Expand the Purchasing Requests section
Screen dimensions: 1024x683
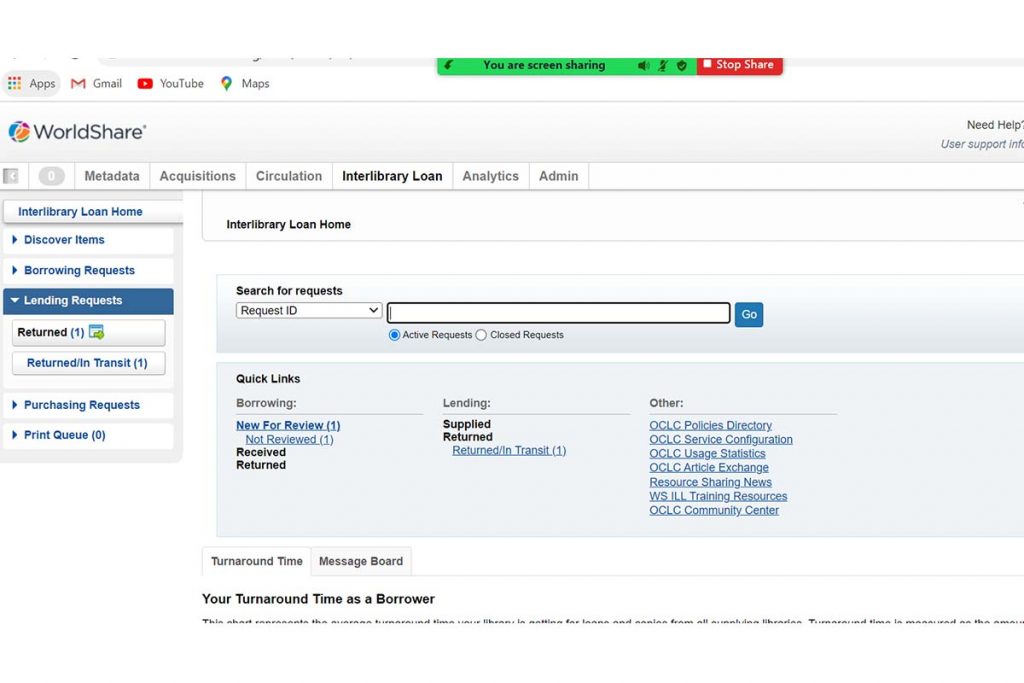click(81, 405)
